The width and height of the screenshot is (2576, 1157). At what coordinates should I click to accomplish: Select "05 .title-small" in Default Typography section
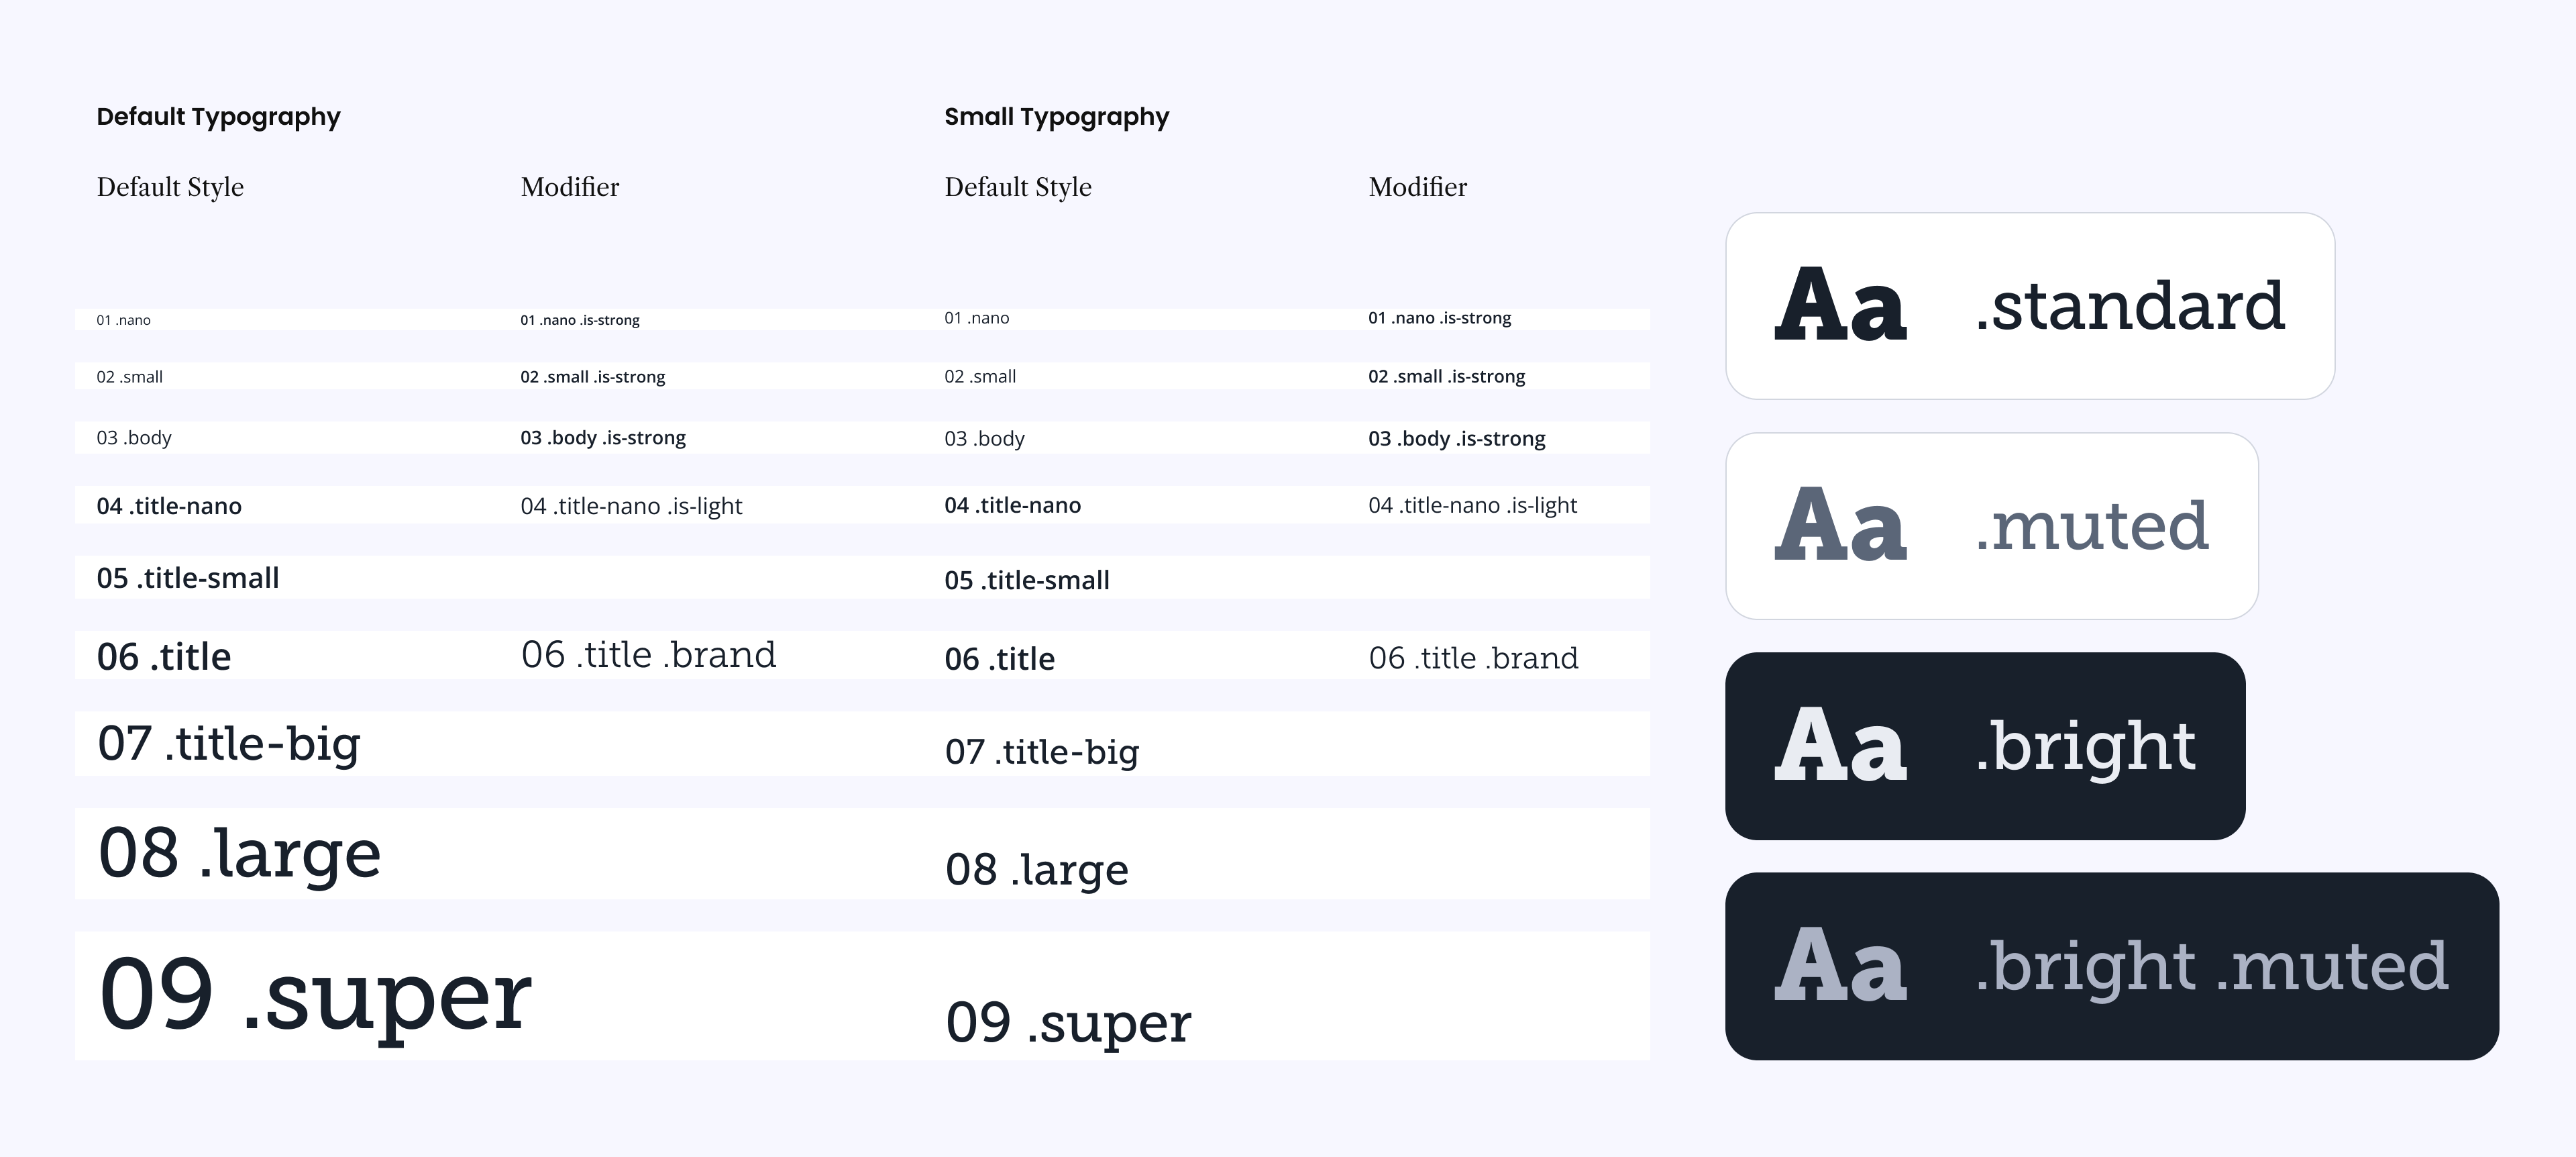coord(188,578)
